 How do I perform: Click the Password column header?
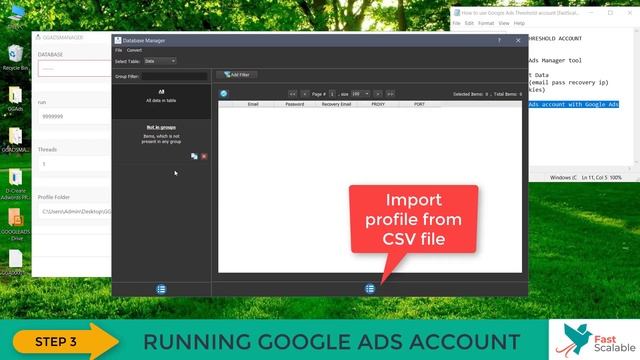tap(294, 104)
